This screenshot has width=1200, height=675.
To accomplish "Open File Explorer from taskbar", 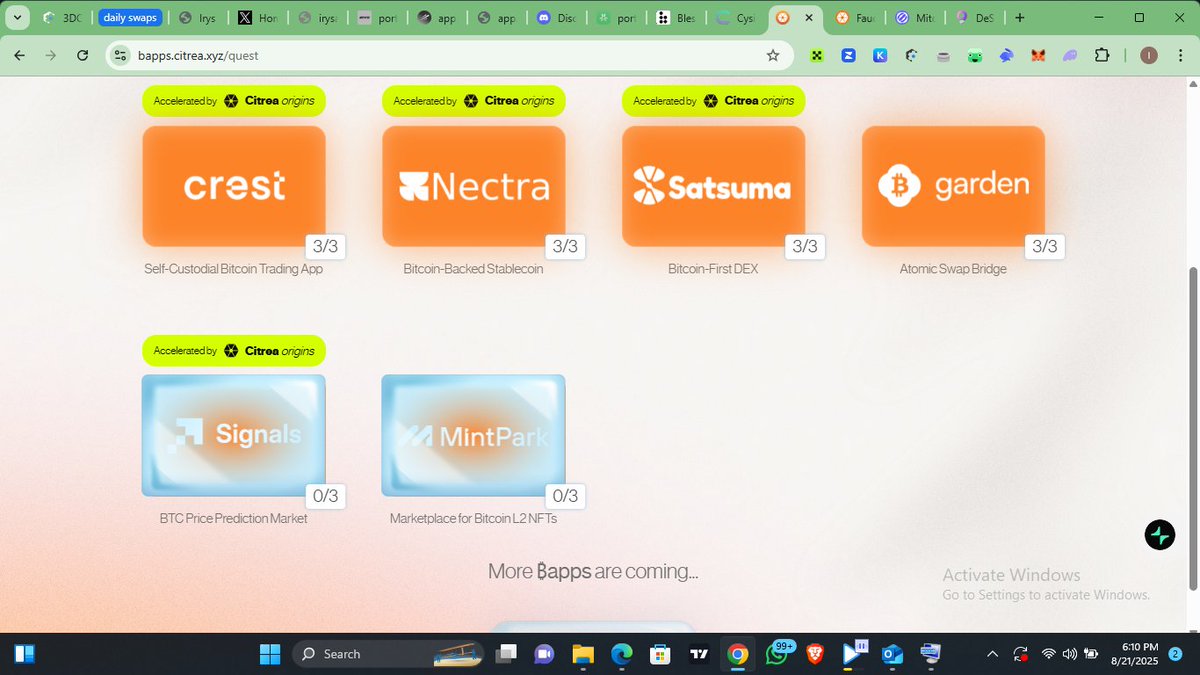I will [x=583, y=654].
